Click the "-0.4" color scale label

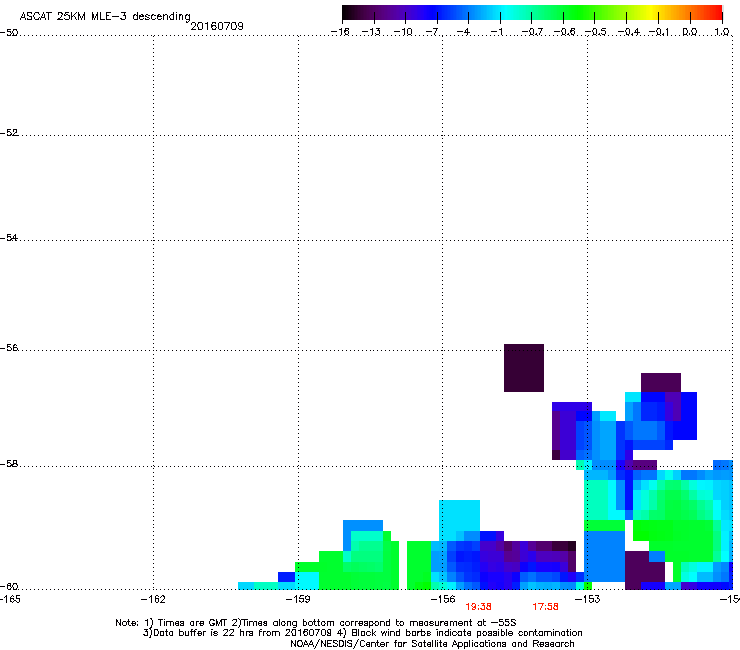pyautogui.click(x=628, y=32)
